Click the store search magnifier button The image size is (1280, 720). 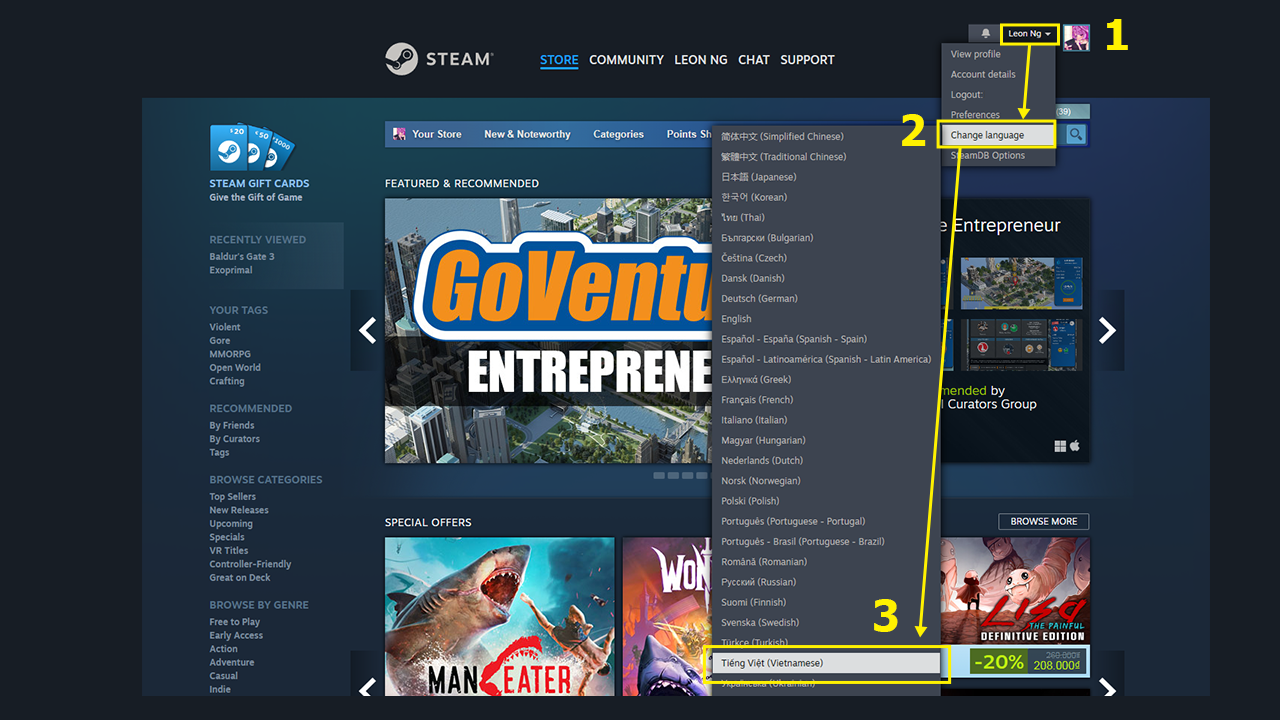1076,134
